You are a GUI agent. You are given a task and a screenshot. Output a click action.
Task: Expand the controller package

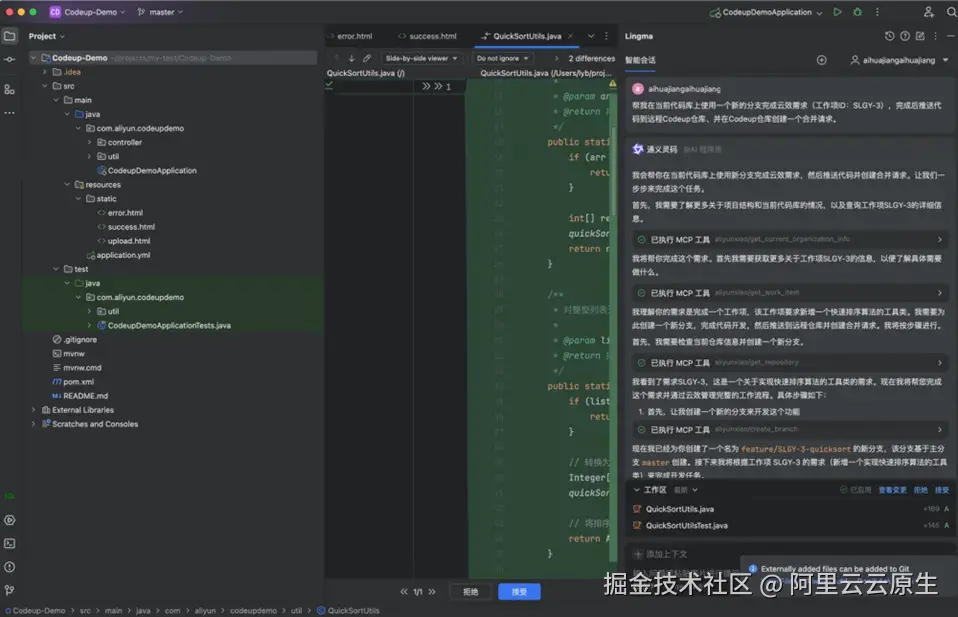click(89, 142)
